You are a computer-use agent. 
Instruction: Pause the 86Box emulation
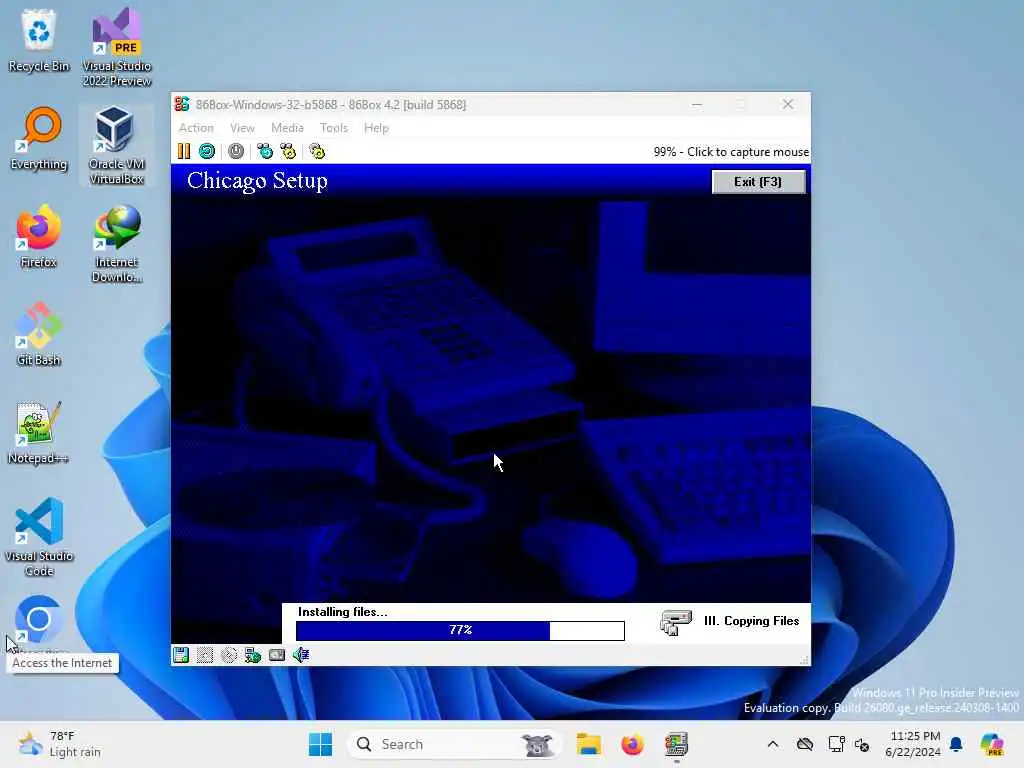click(x=184, y=152)
